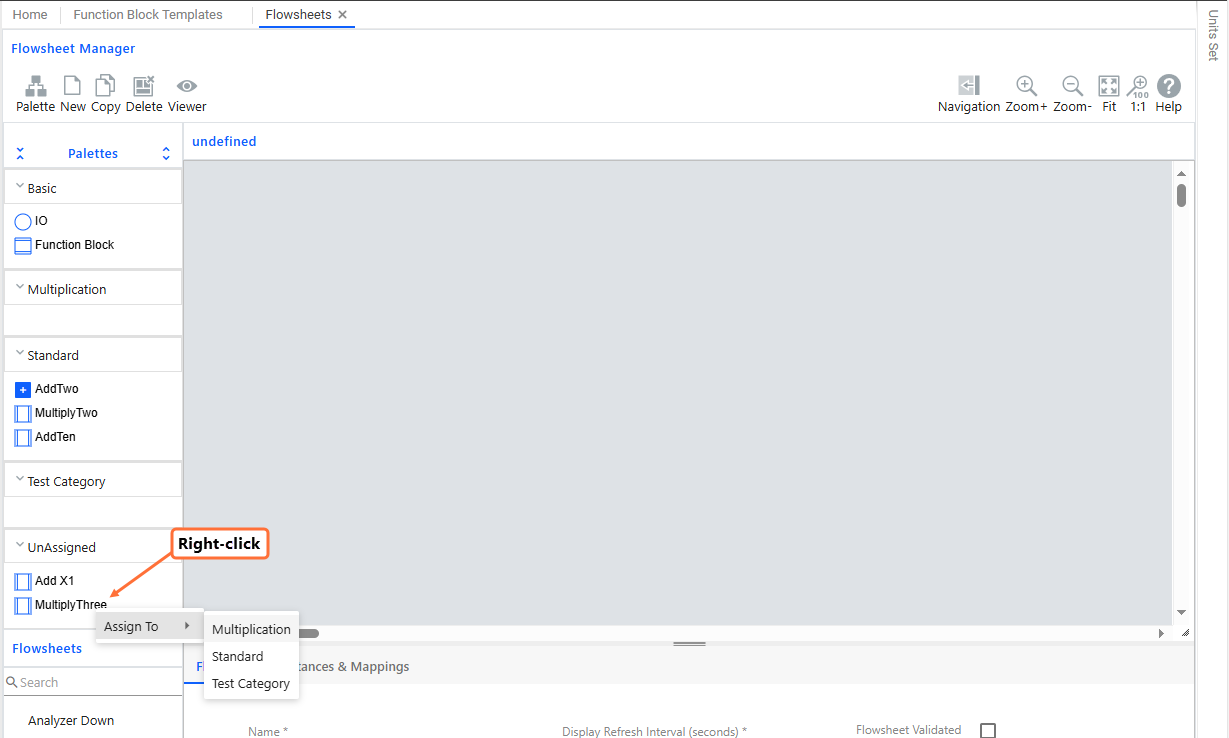
Task: Collapse the Basic palette section
Action: (20, 187)
